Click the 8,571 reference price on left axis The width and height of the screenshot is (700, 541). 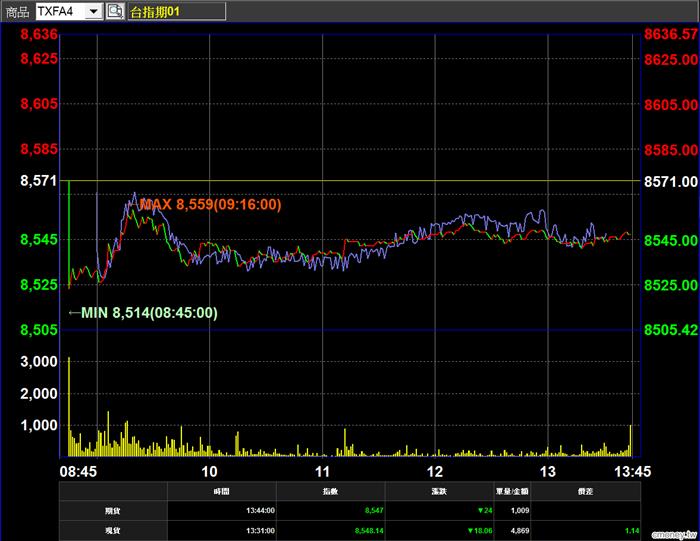(x=40, y=182)
